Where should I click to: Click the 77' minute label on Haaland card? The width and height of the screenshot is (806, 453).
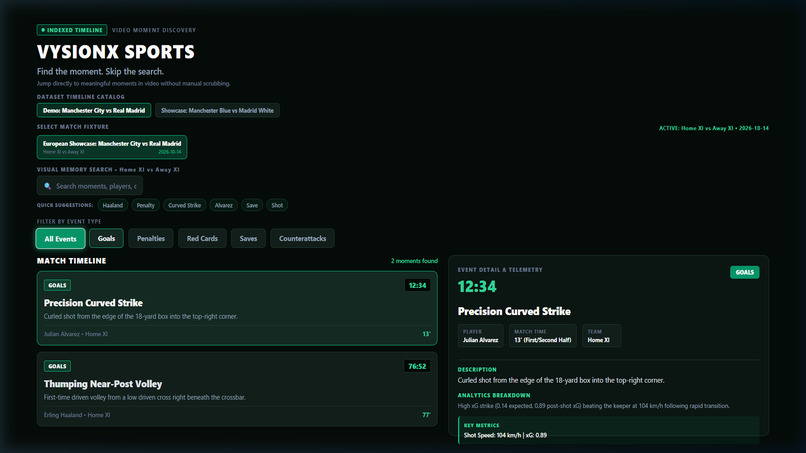coord(426,415)
